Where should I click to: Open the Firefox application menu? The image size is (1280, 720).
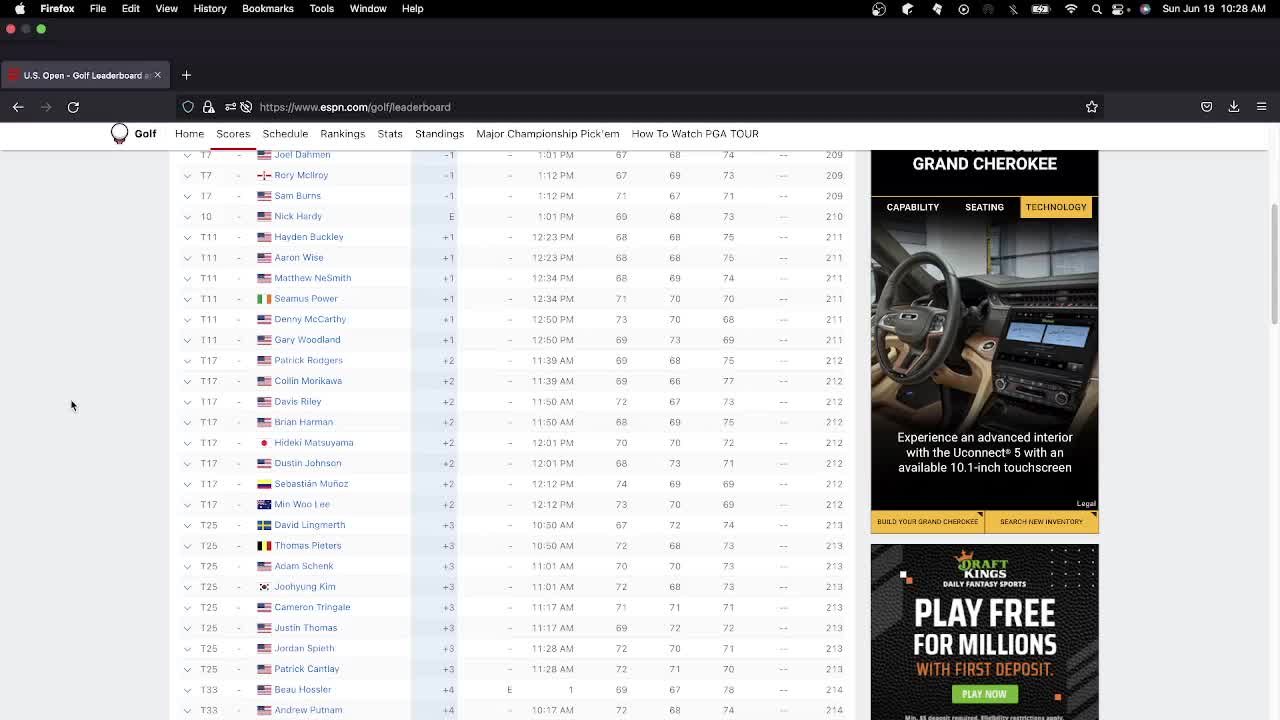(1261, 107)
